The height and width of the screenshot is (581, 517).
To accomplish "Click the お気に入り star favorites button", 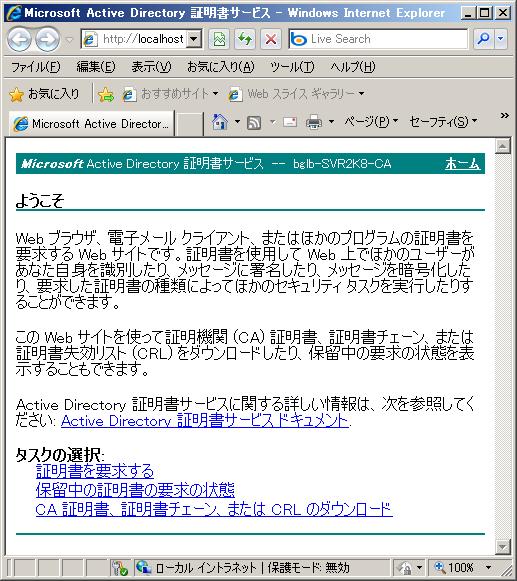I will tap(44, 94).
